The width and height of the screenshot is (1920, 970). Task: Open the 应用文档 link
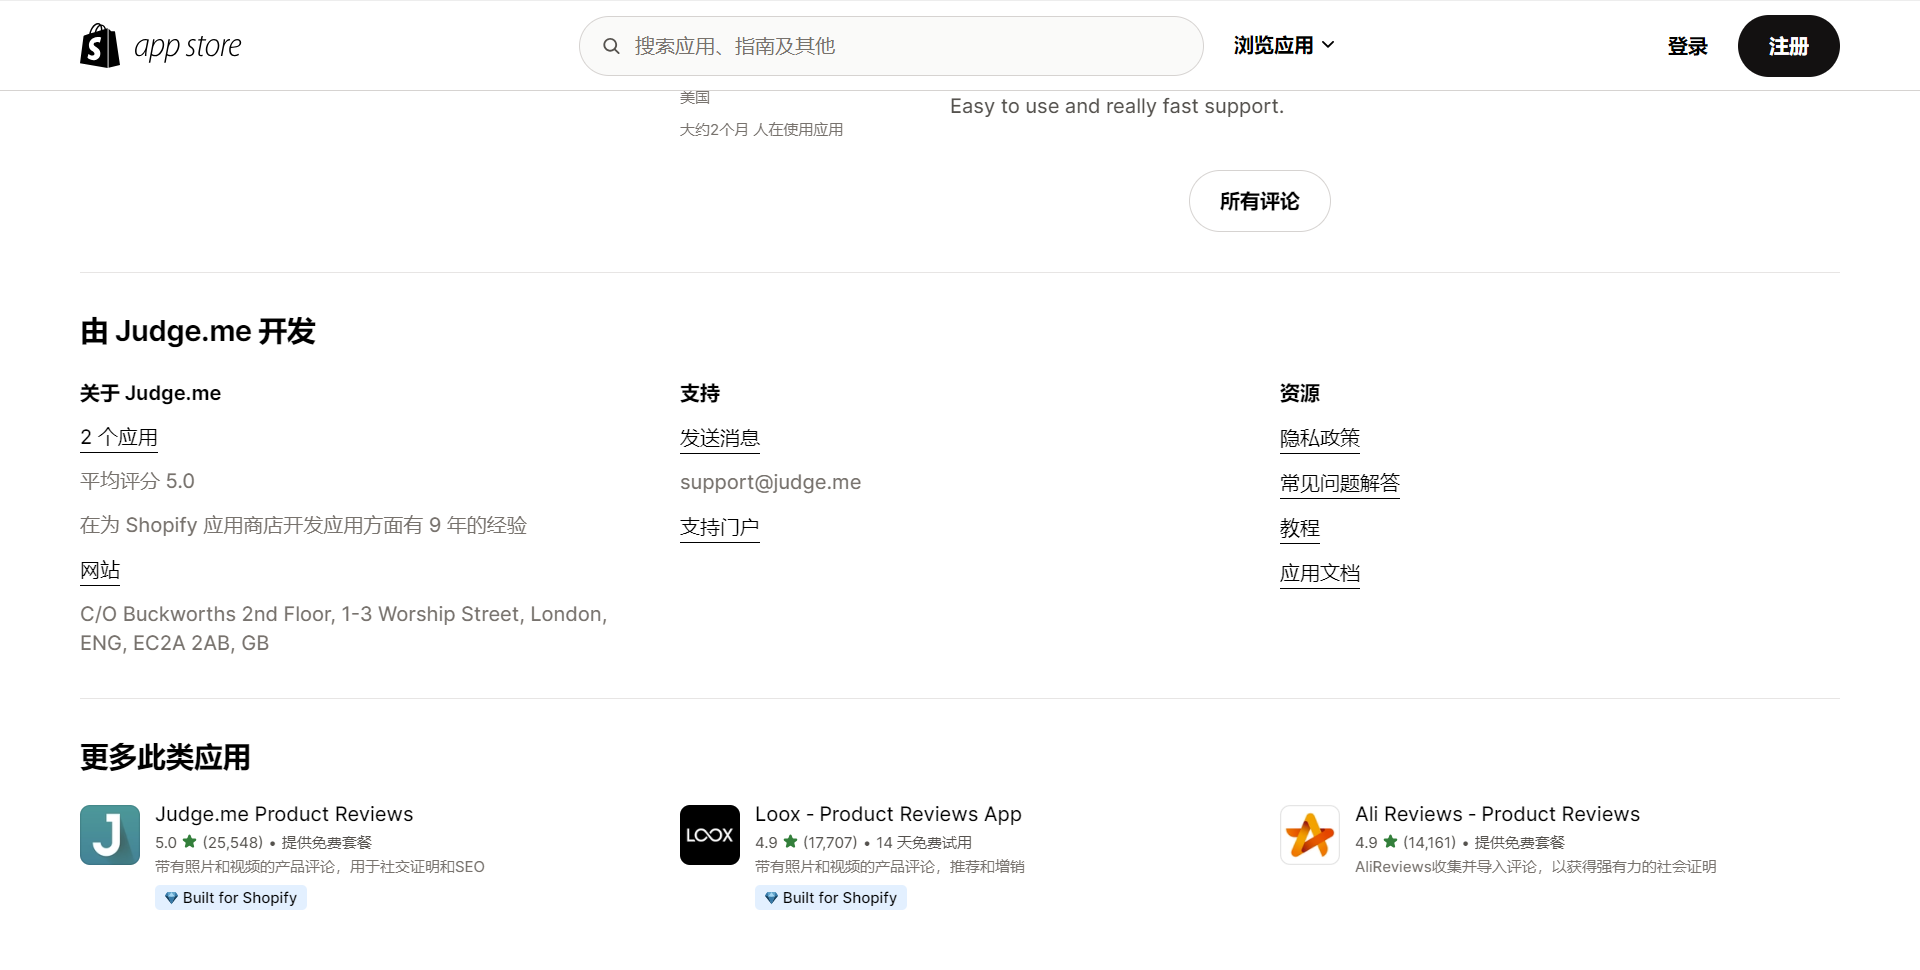click(1320, 573)
